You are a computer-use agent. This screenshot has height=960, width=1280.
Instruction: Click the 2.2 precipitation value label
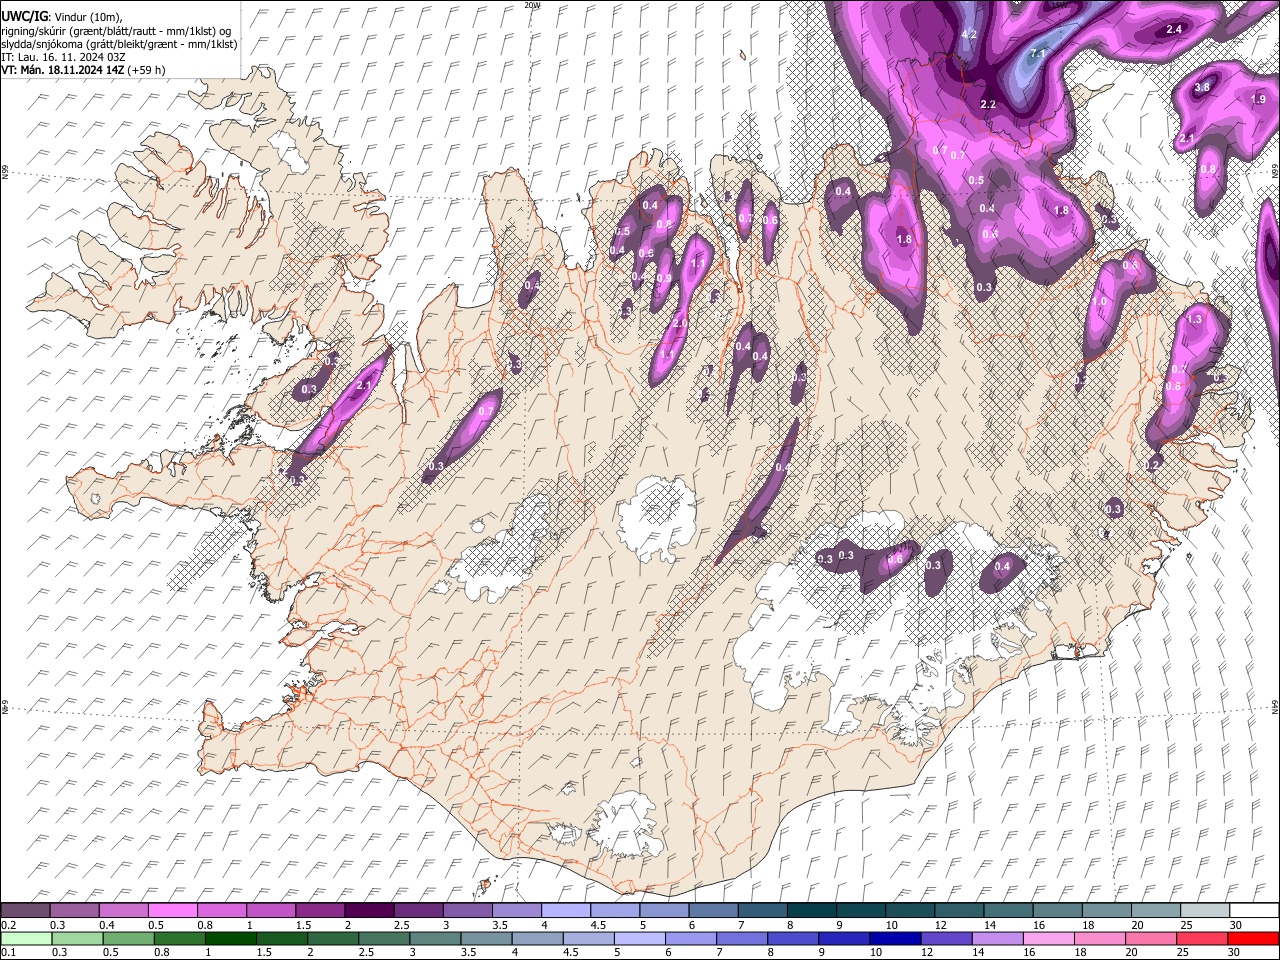point(988,105)
